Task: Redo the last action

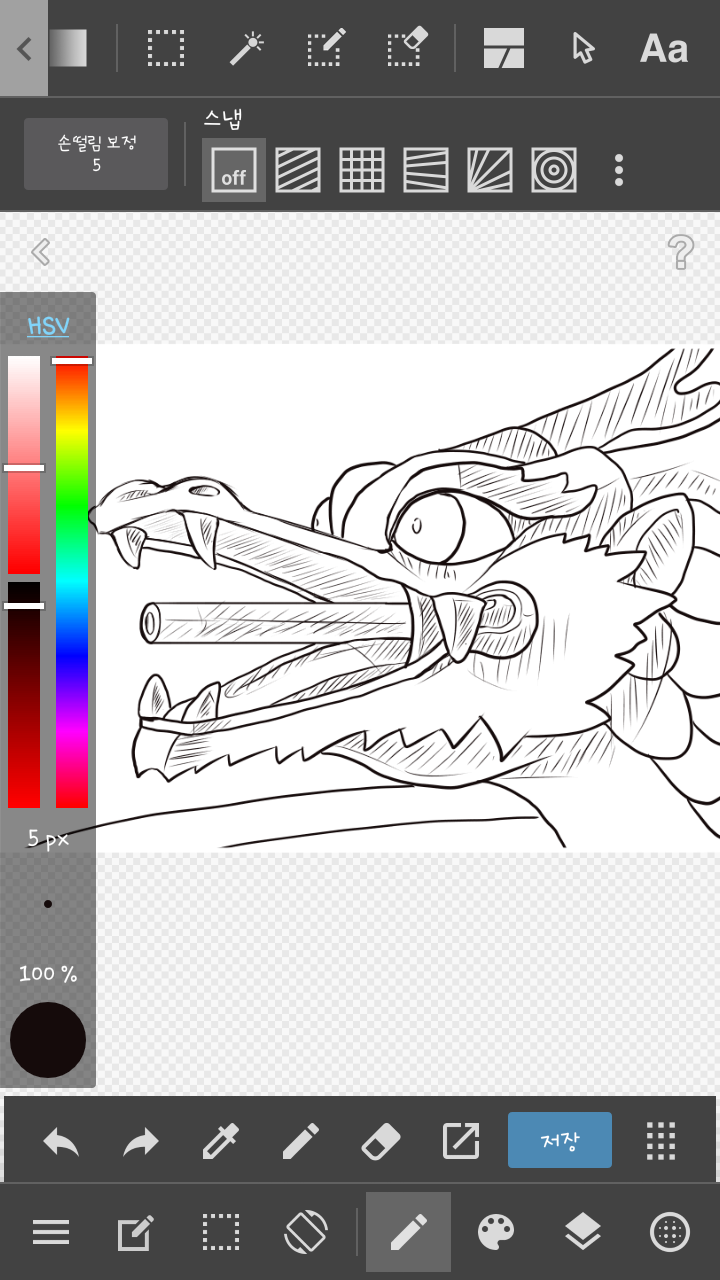Action: point(141,1141)
